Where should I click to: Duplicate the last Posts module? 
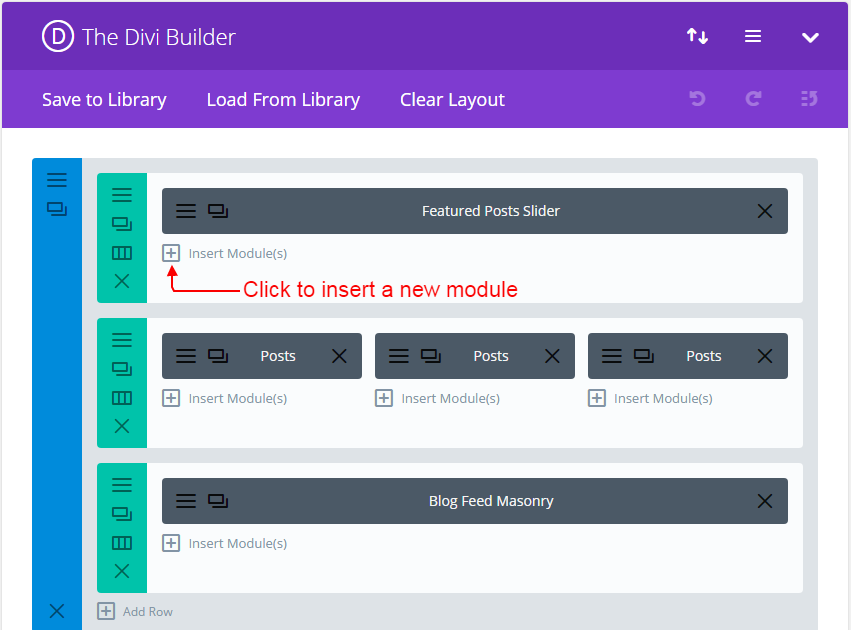pos(644,356)
